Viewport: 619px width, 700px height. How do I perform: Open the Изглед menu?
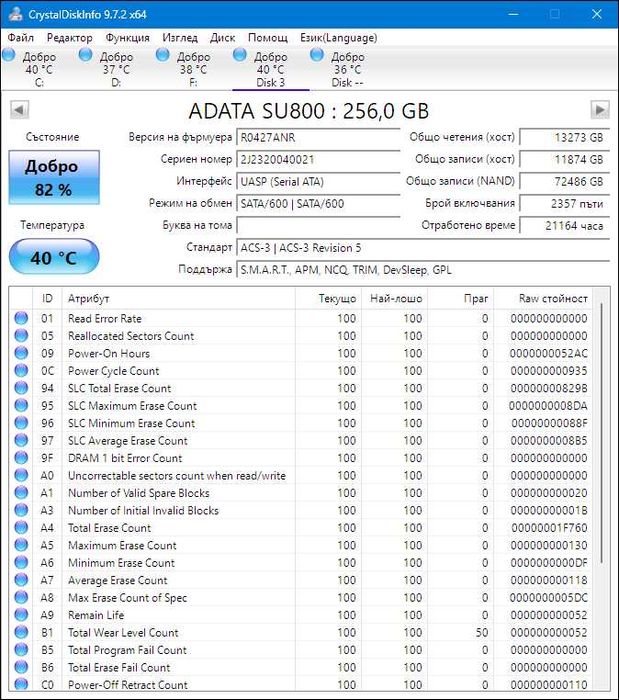pos(180,38)
